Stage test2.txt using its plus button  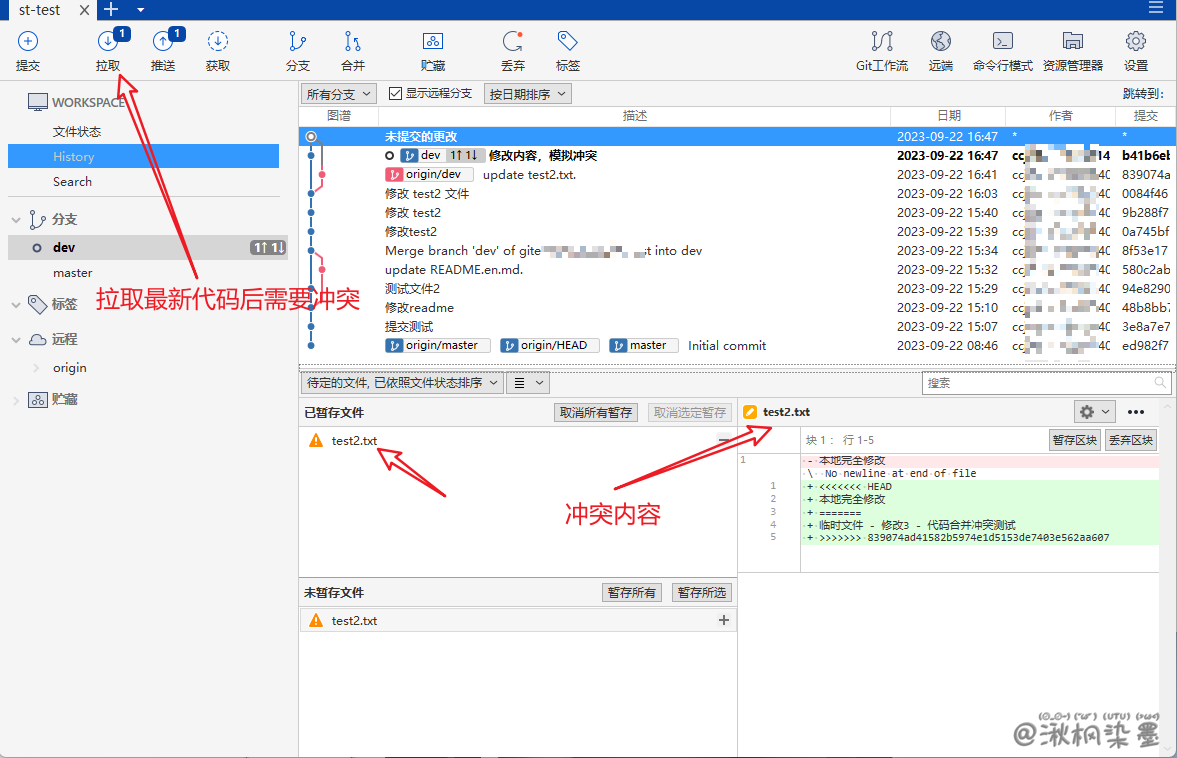point(724,621)
